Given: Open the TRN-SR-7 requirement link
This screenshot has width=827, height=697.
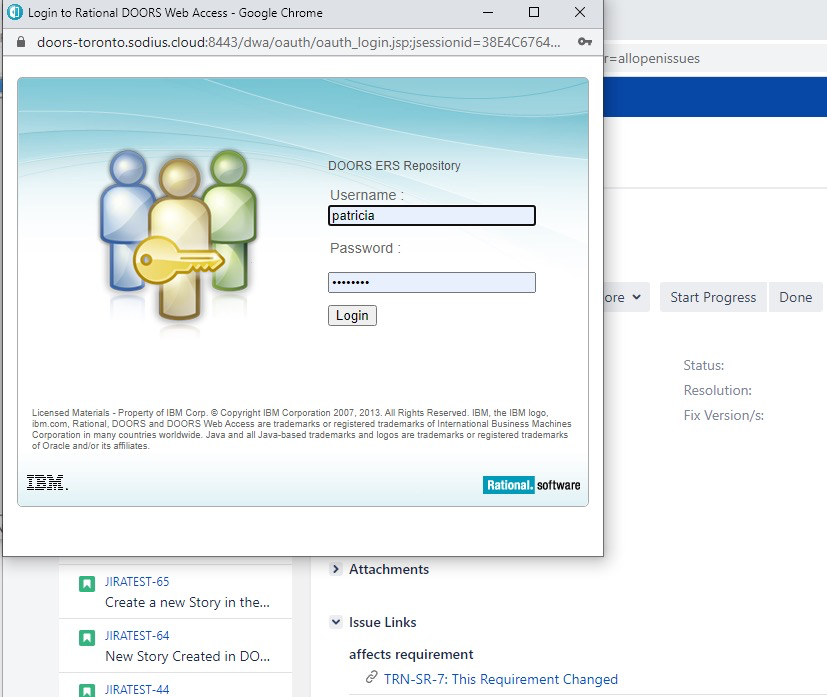Looking at the screenshot, I should point(500,679).
